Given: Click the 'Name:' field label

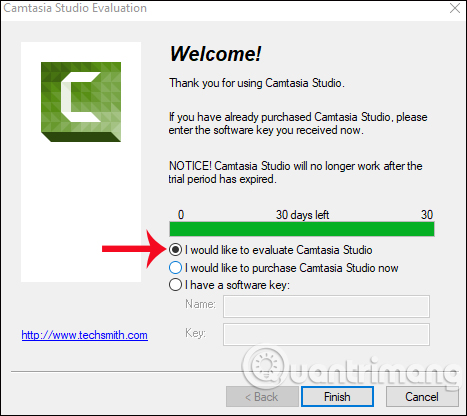Looking at the screenshot, I should pyautogui.click(x=200, y=304).
